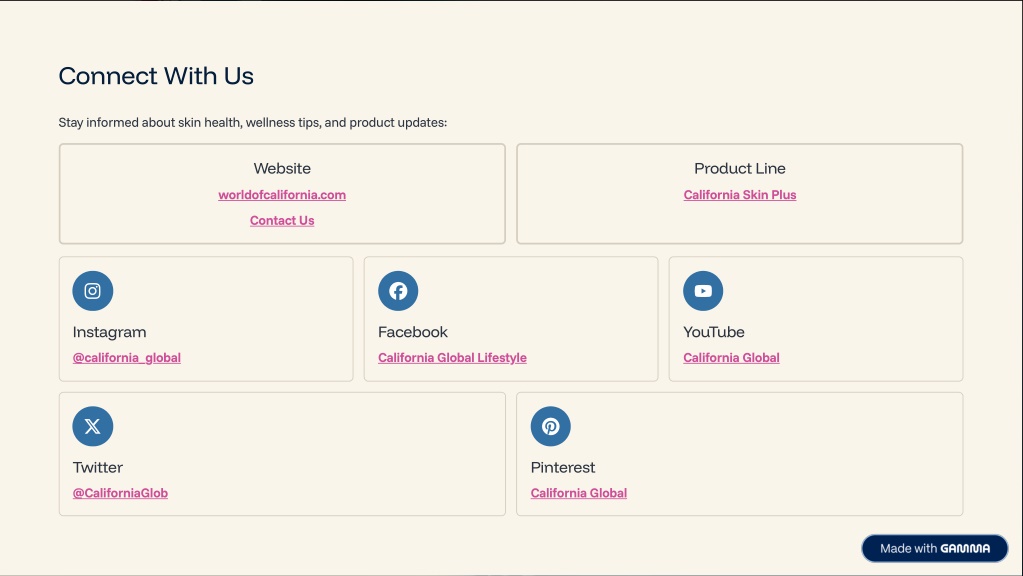This screenshot has height=576, width=1023.
Task: Open the YouTube California Global link
Action: (731, 357)
